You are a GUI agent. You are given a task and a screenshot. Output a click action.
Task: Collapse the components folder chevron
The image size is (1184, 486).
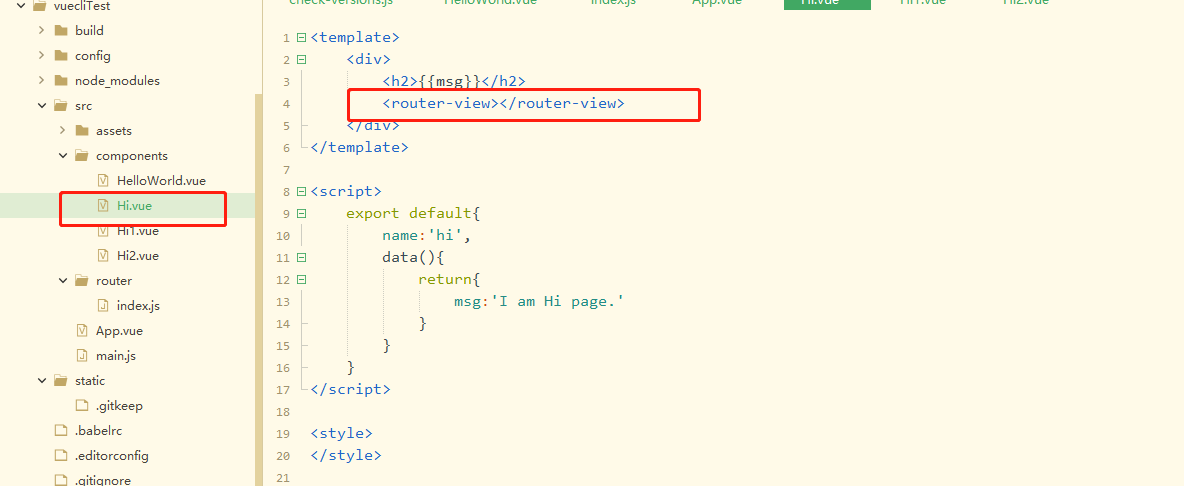[63, 155]
